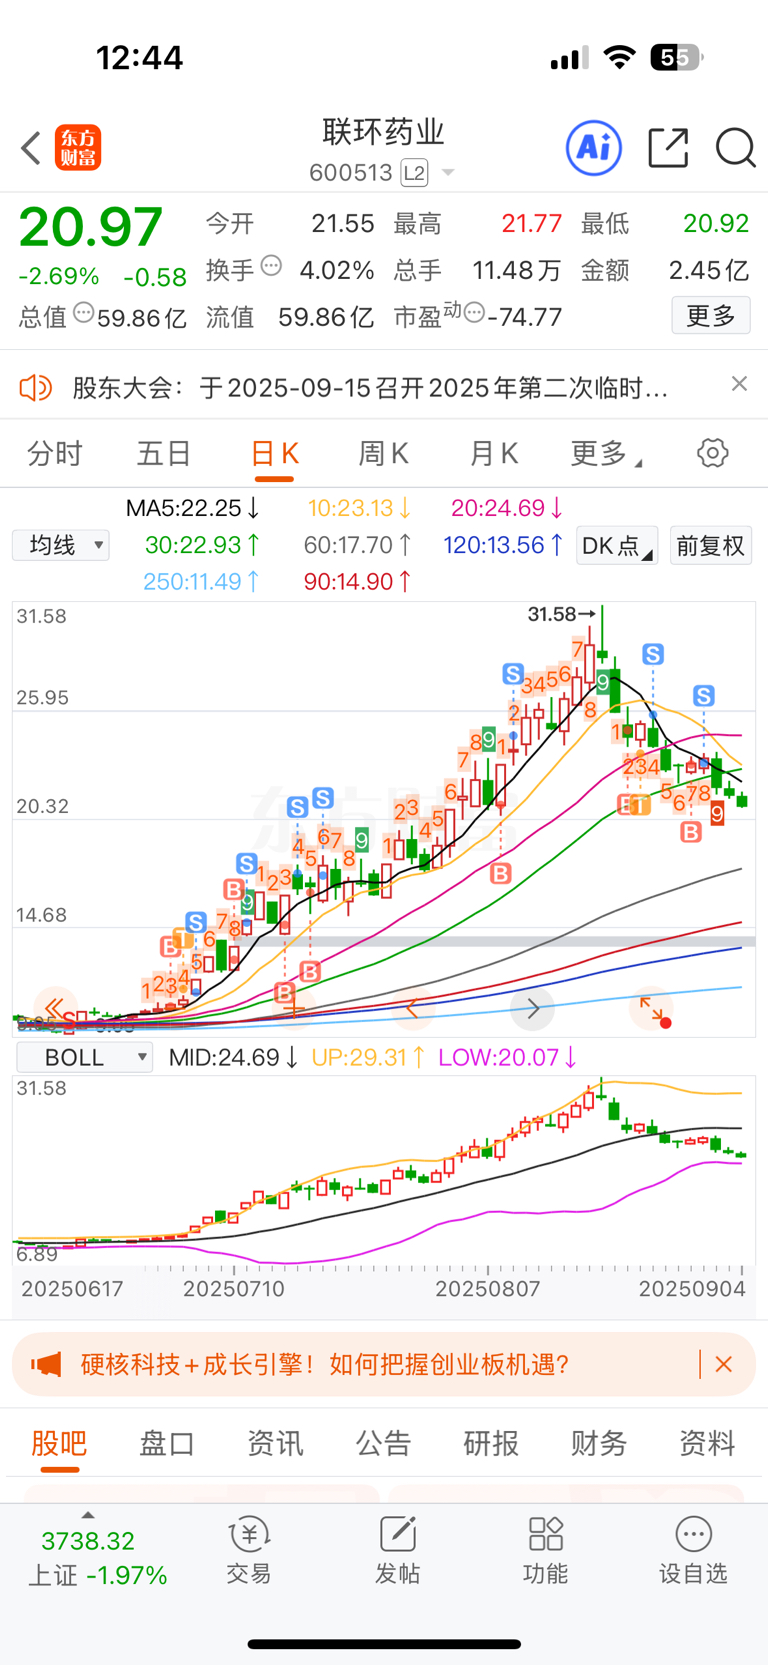Switch to 周K chart tab

tap(384, 454)
